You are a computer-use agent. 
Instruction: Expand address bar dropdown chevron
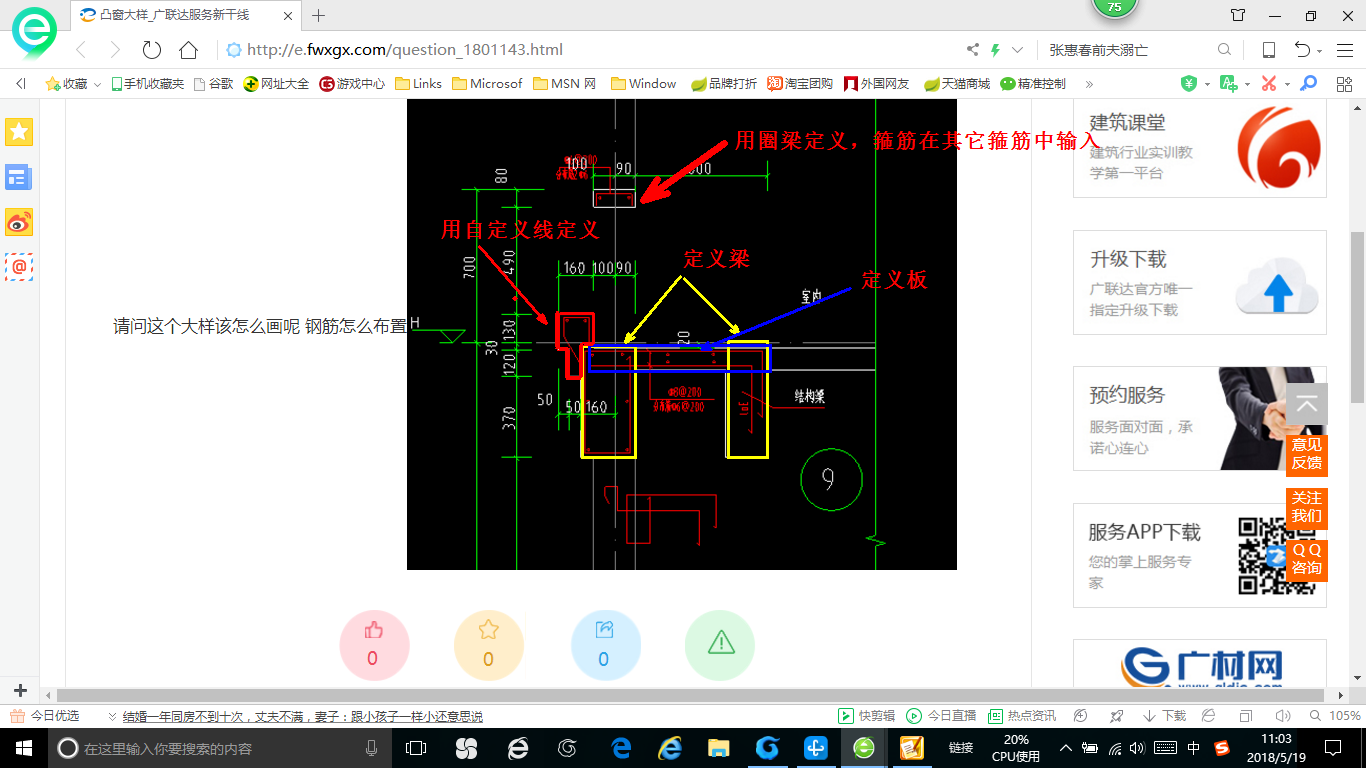point(1018,50)
